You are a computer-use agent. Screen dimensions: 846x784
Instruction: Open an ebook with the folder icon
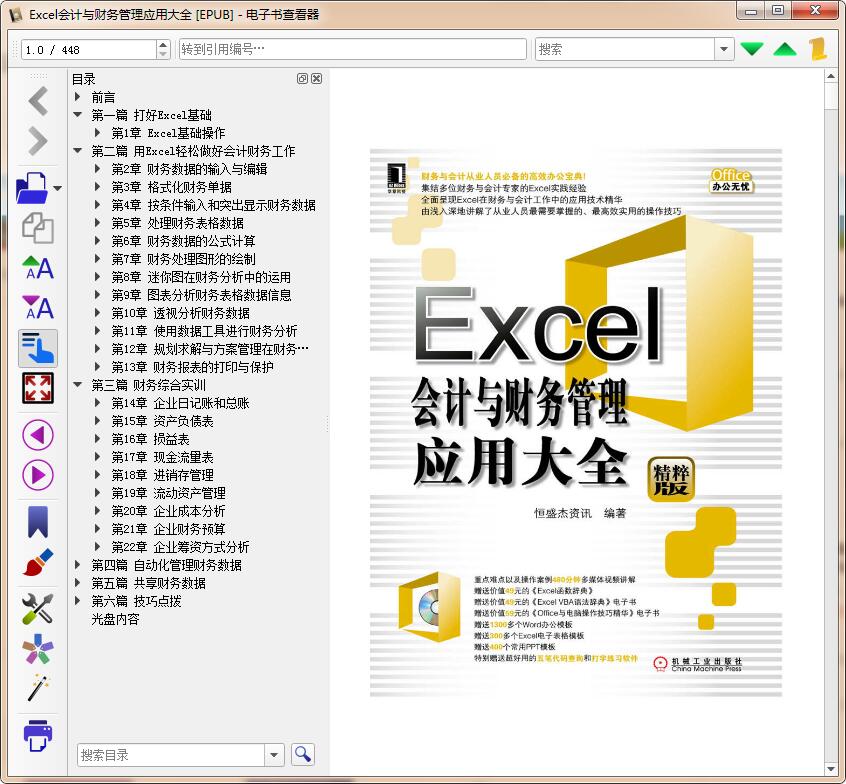point(31,188)
